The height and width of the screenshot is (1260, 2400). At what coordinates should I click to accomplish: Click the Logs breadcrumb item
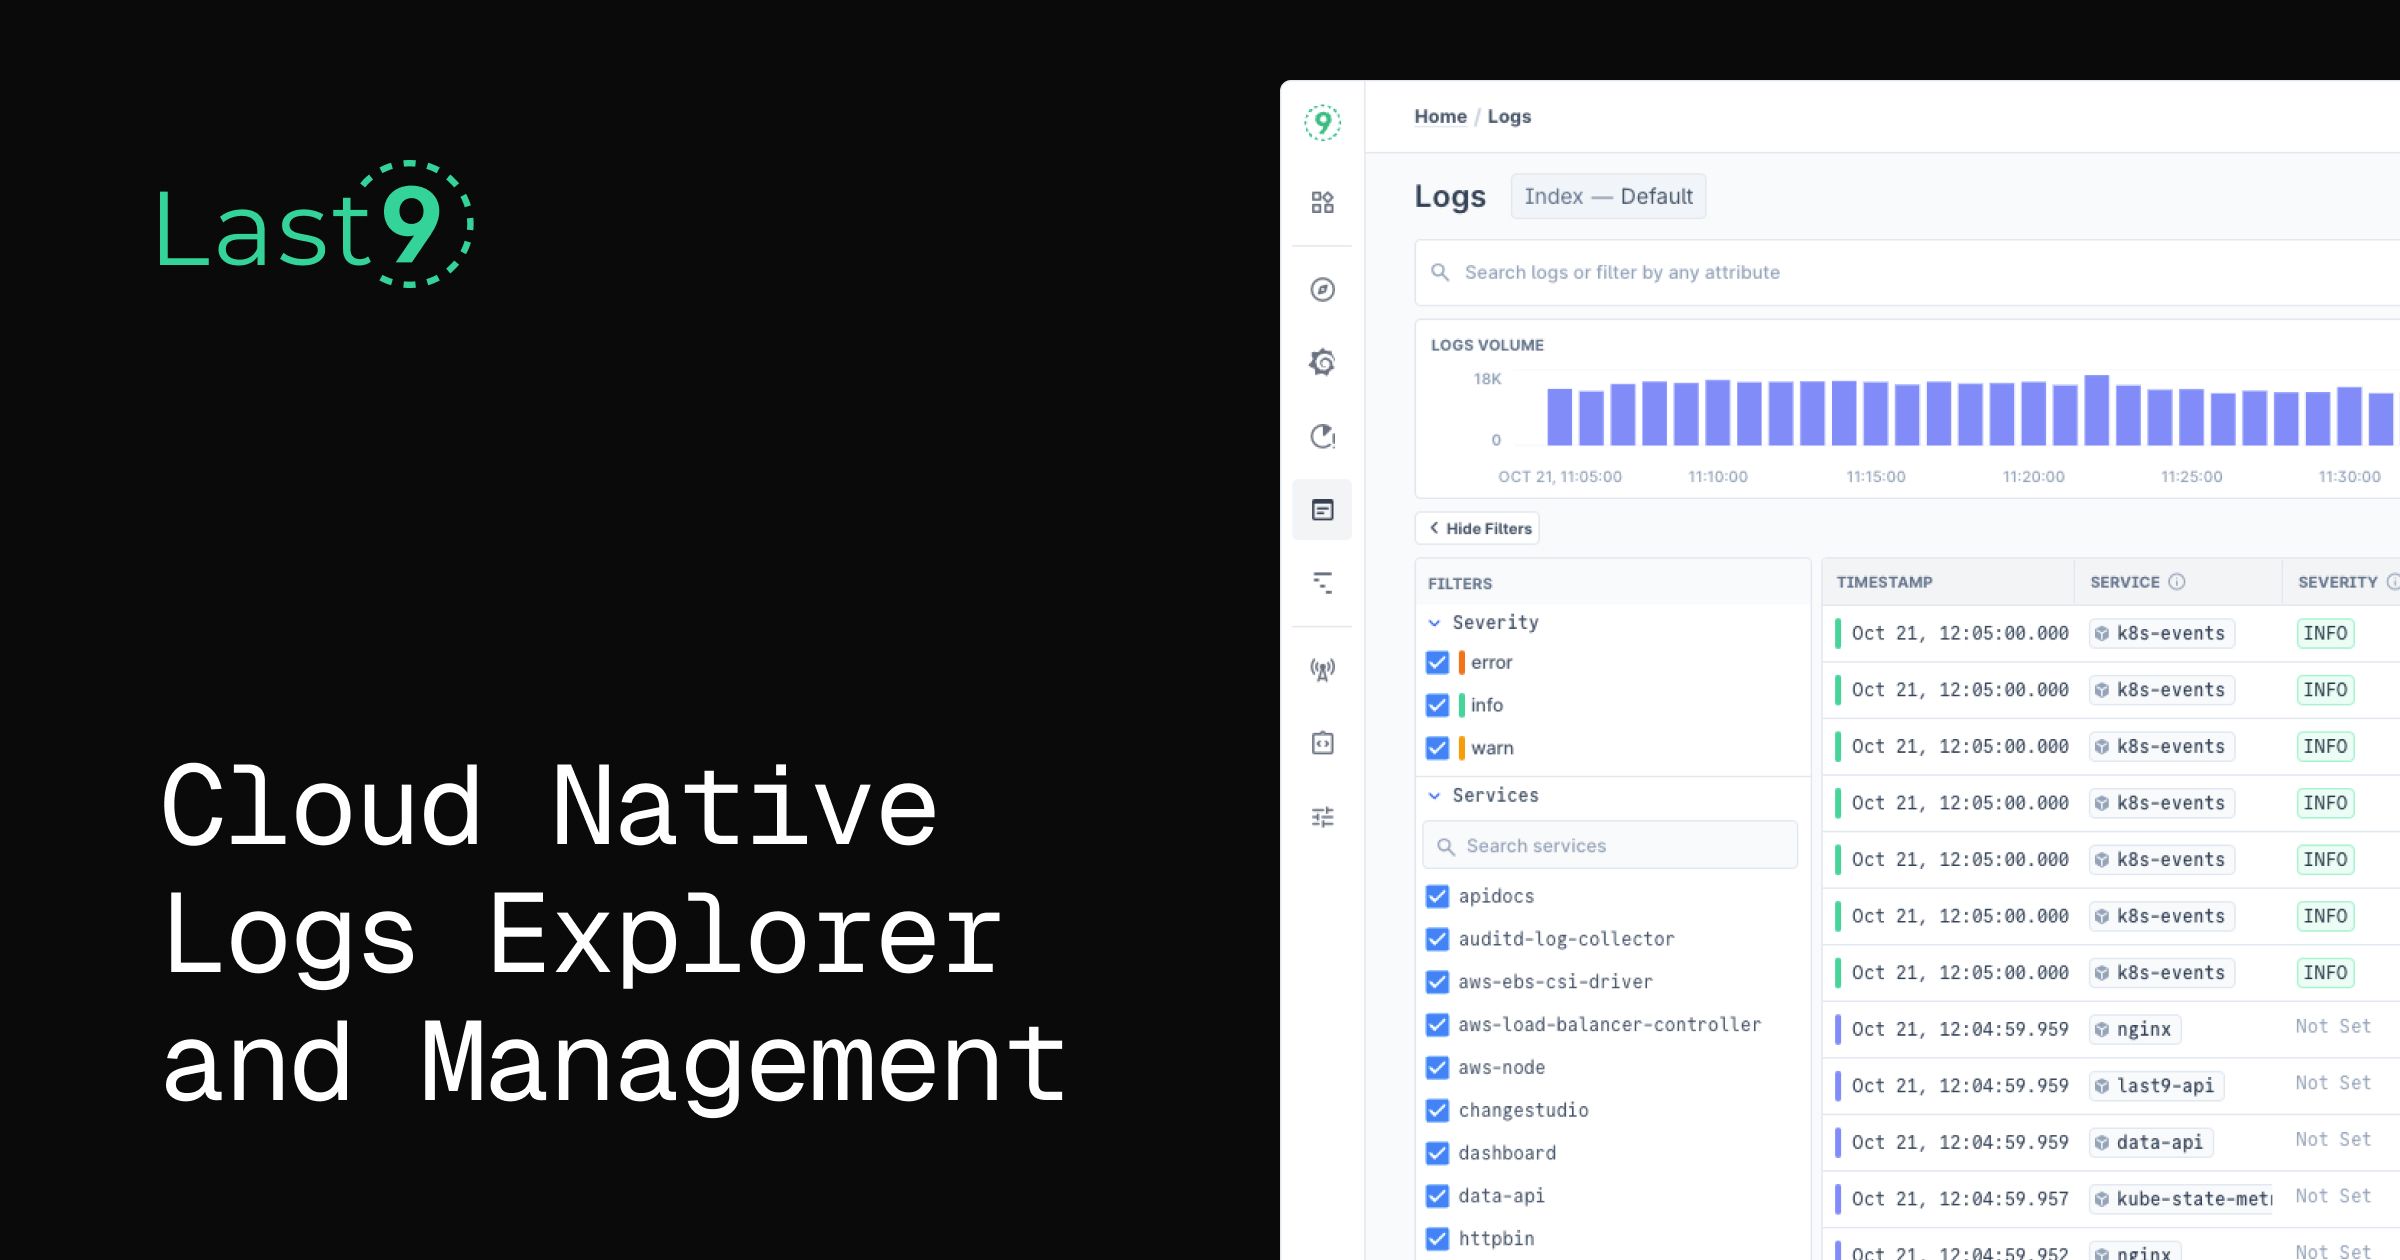1510,116
